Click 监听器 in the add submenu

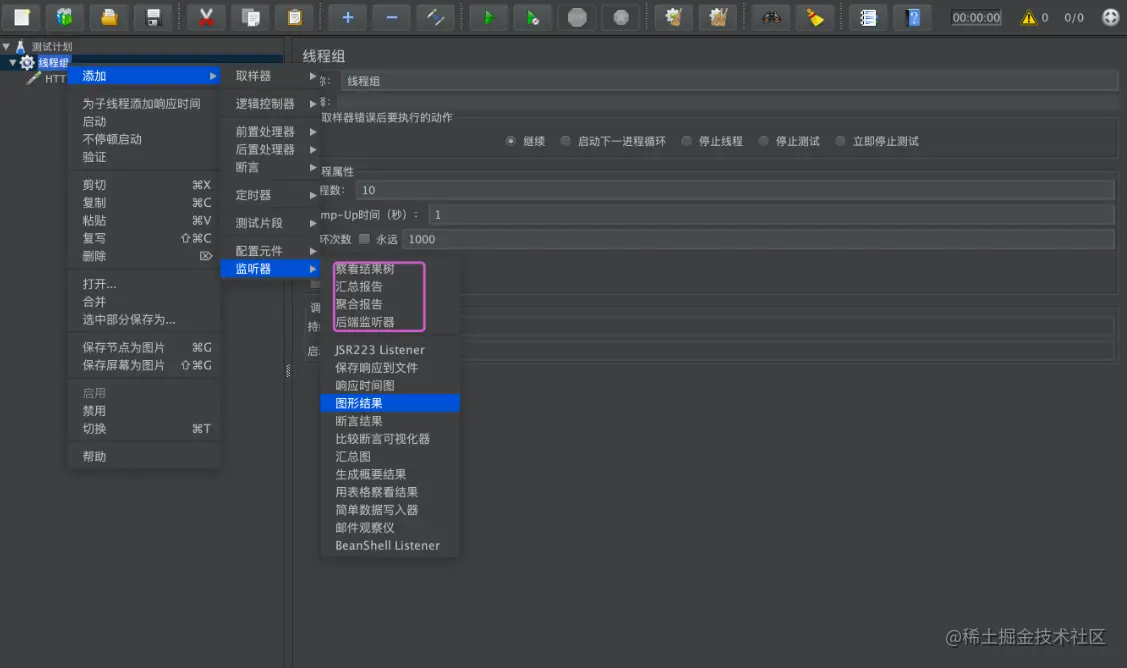tap(270, 269)
